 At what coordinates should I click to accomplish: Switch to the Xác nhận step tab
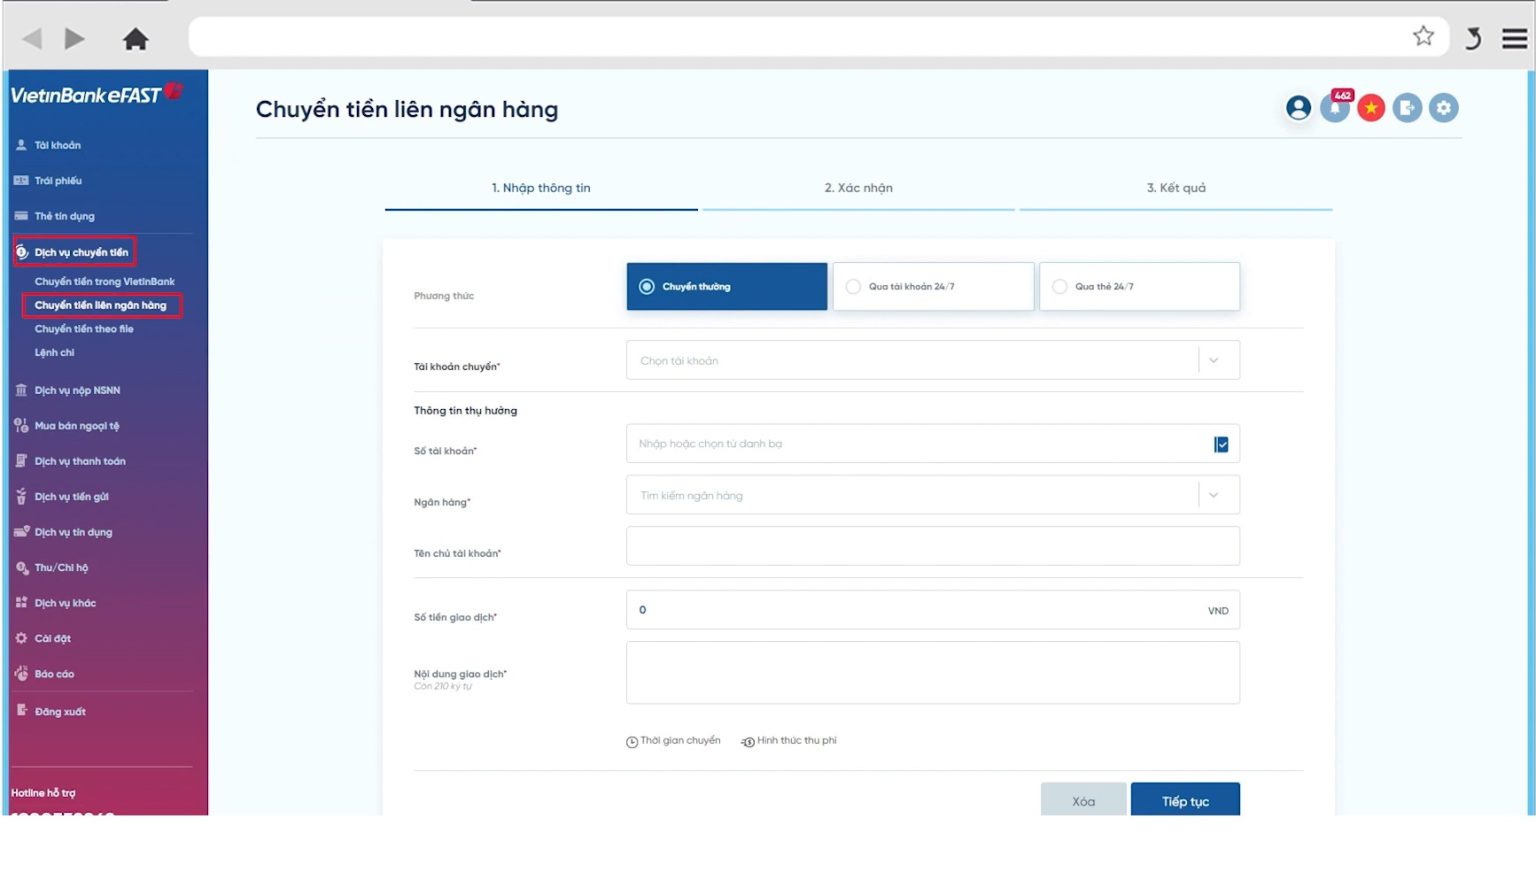[x=859, y=187]
